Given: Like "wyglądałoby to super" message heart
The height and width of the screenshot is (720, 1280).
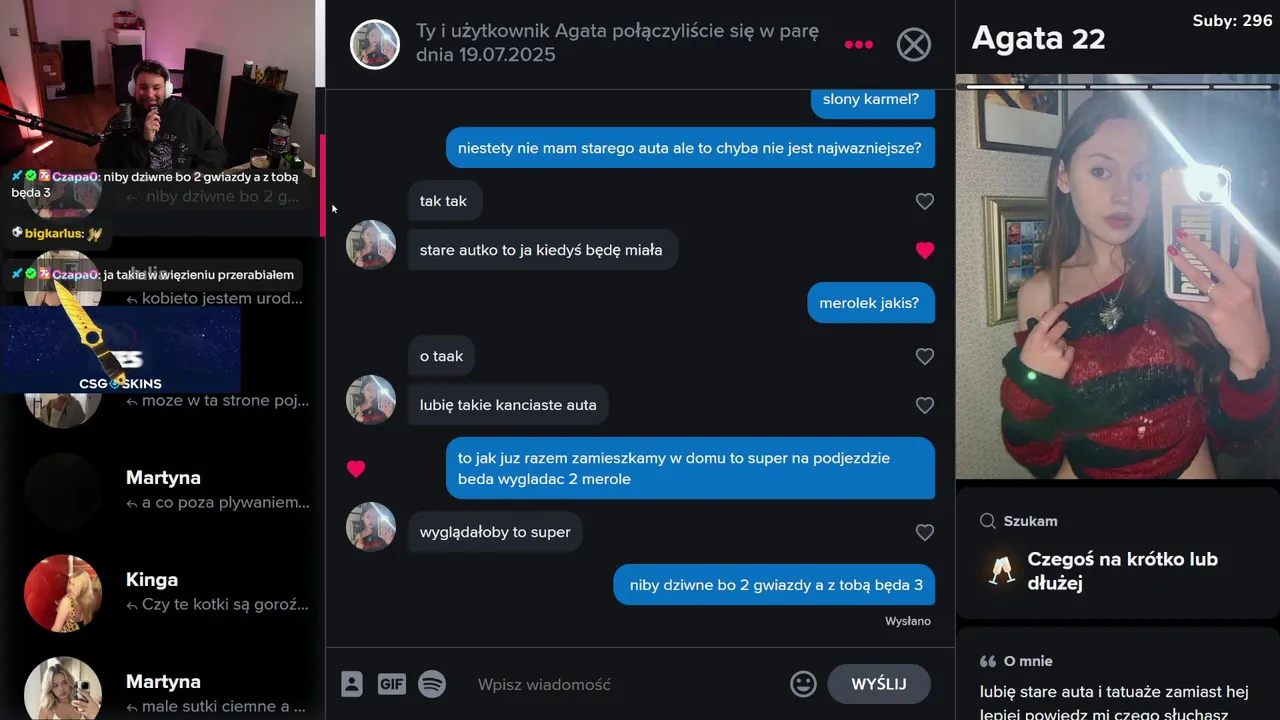Looking at the screenshot, I should point(925,532).
